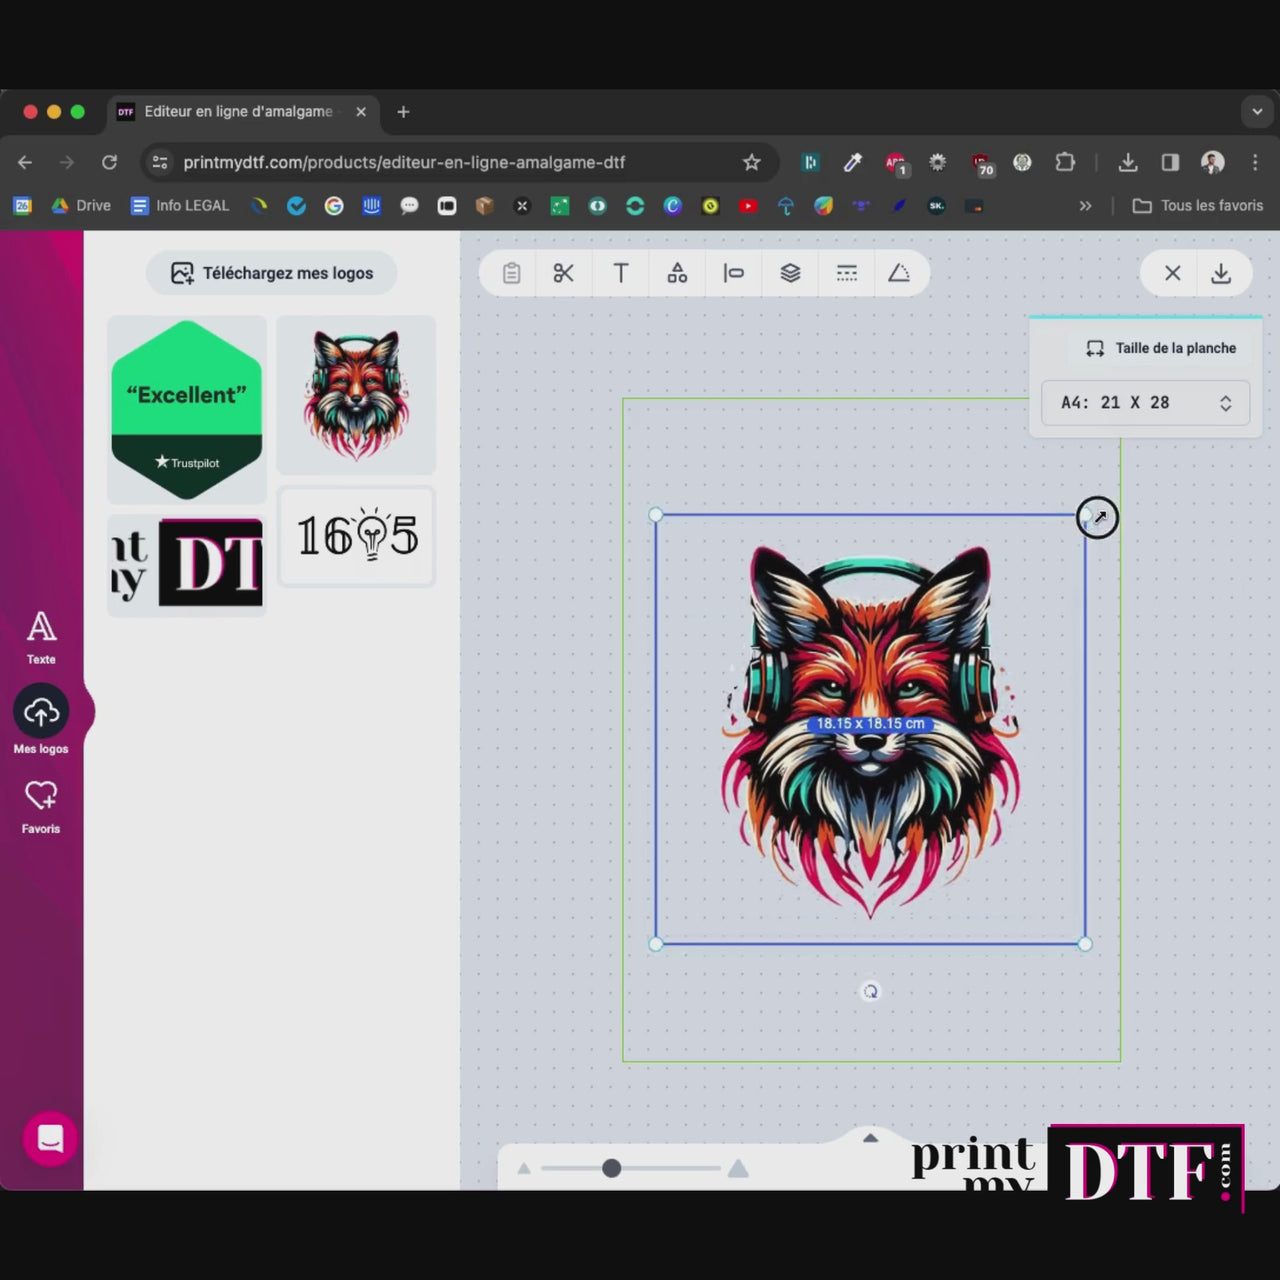Open the Favoris sidebar tab
Image resolution: width=1280 pixels, height=1280 pixels.
click(41, 806)
